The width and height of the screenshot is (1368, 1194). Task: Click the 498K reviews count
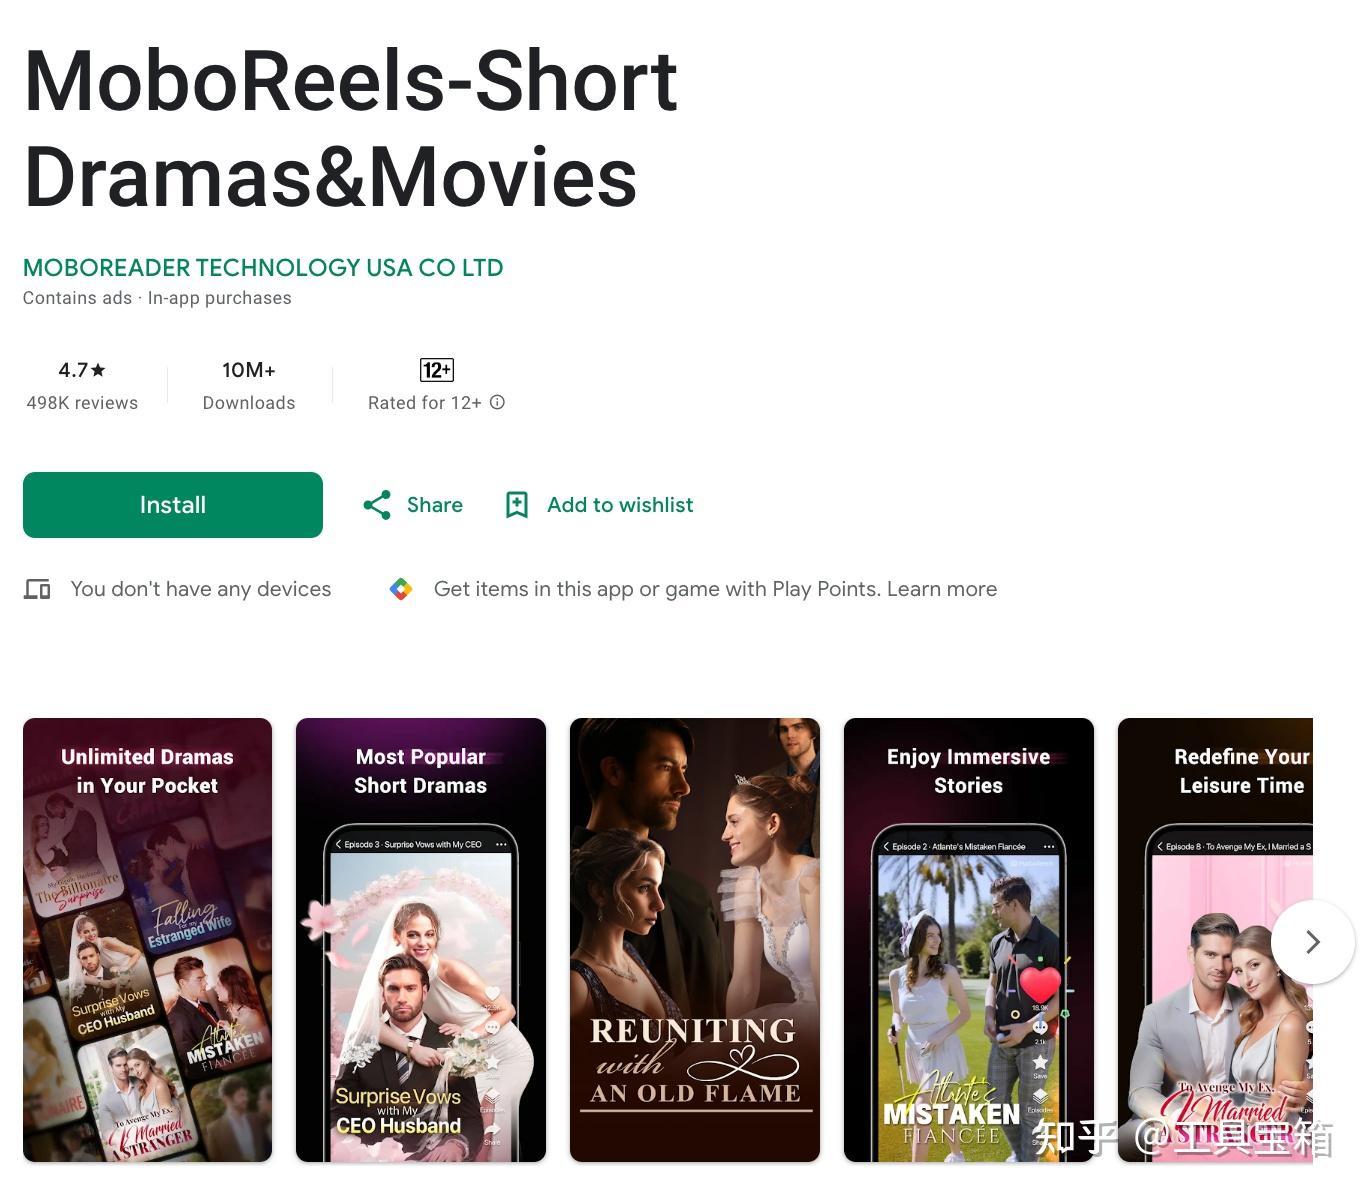tap(82, 403)
